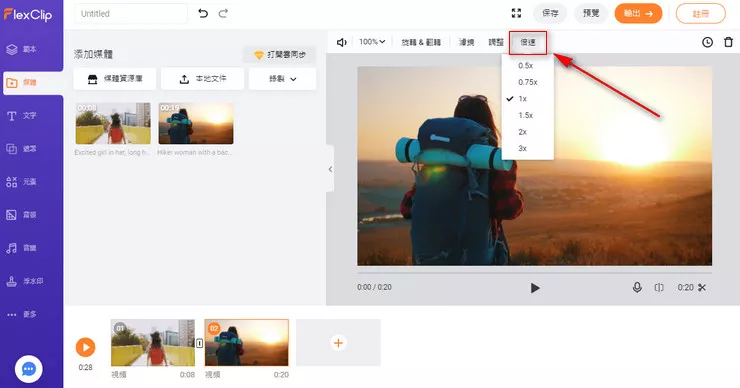Trim the clip with scissors icon
This screenshot has width=740, height=388.
pyautogui.click(x=702, y=287)
